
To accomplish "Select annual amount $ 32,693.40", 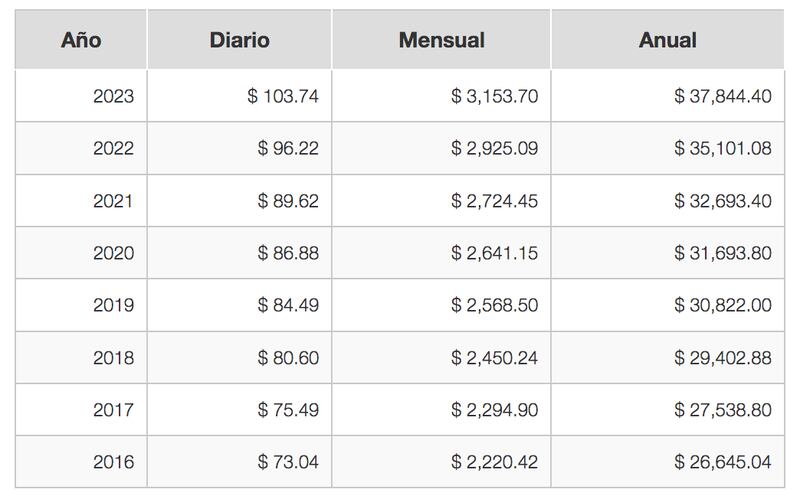I will [722, 201].
